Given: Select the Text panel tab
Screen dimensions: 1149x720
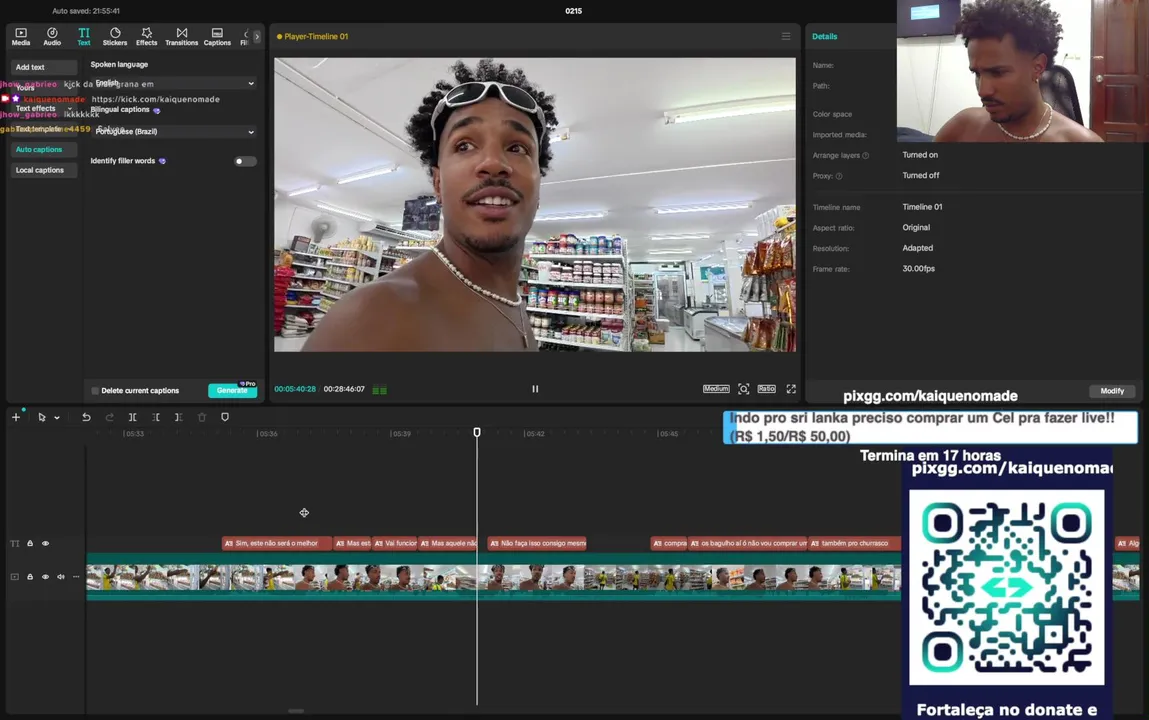Looking at the screenshot, I should [x=84, y=37].
